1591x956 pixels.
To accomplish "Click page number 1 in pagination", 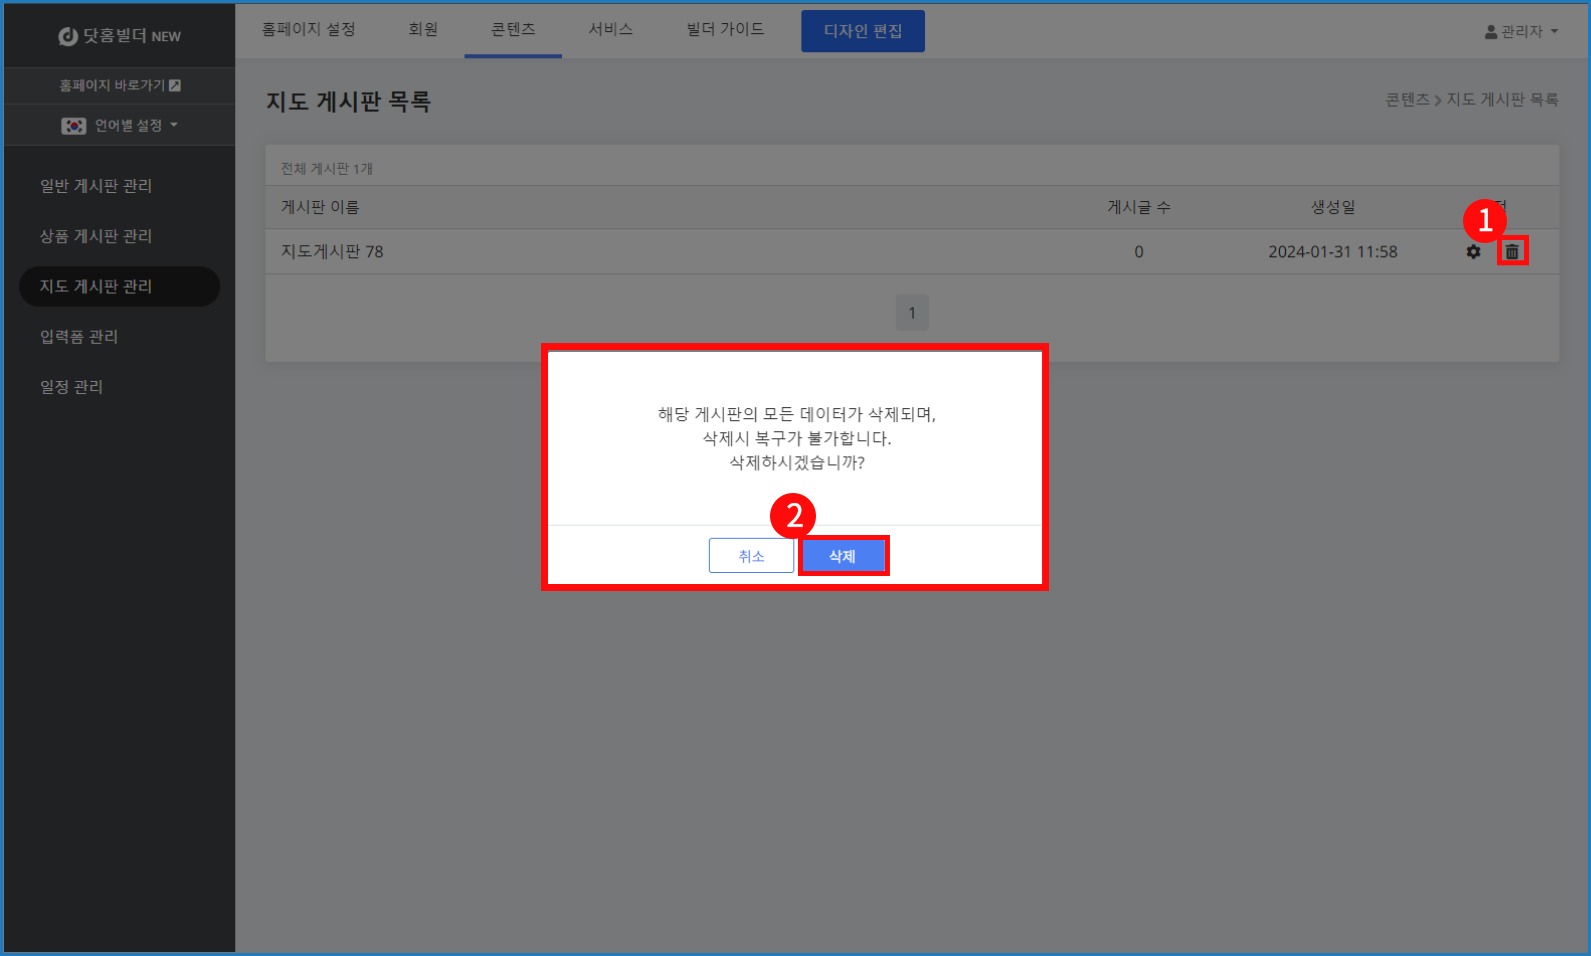I will (912, 313).
